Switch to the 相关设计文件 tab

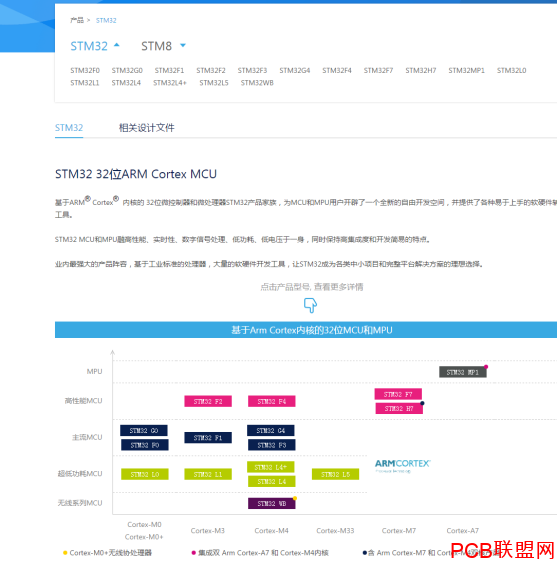tap(146, 128)
